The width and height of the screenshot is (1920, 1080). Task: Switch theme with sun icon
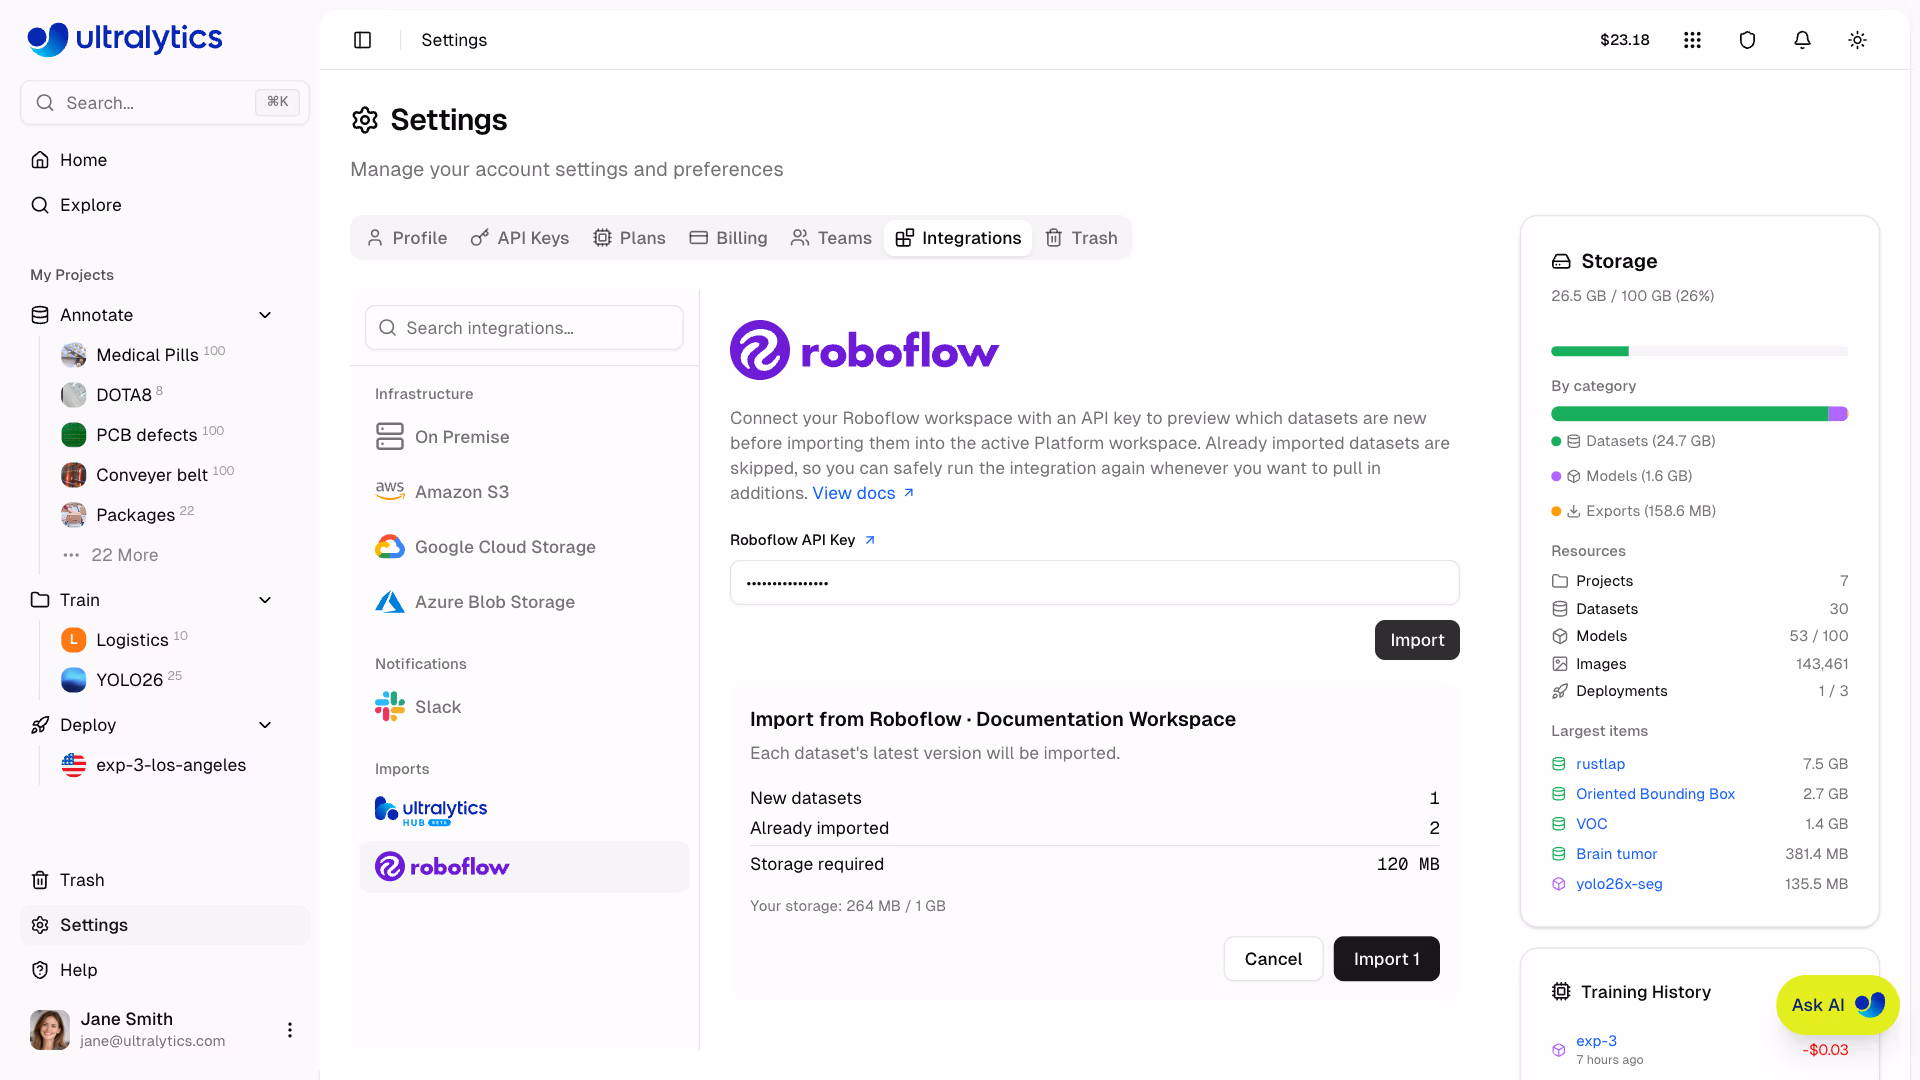(x=1857, y=40)
